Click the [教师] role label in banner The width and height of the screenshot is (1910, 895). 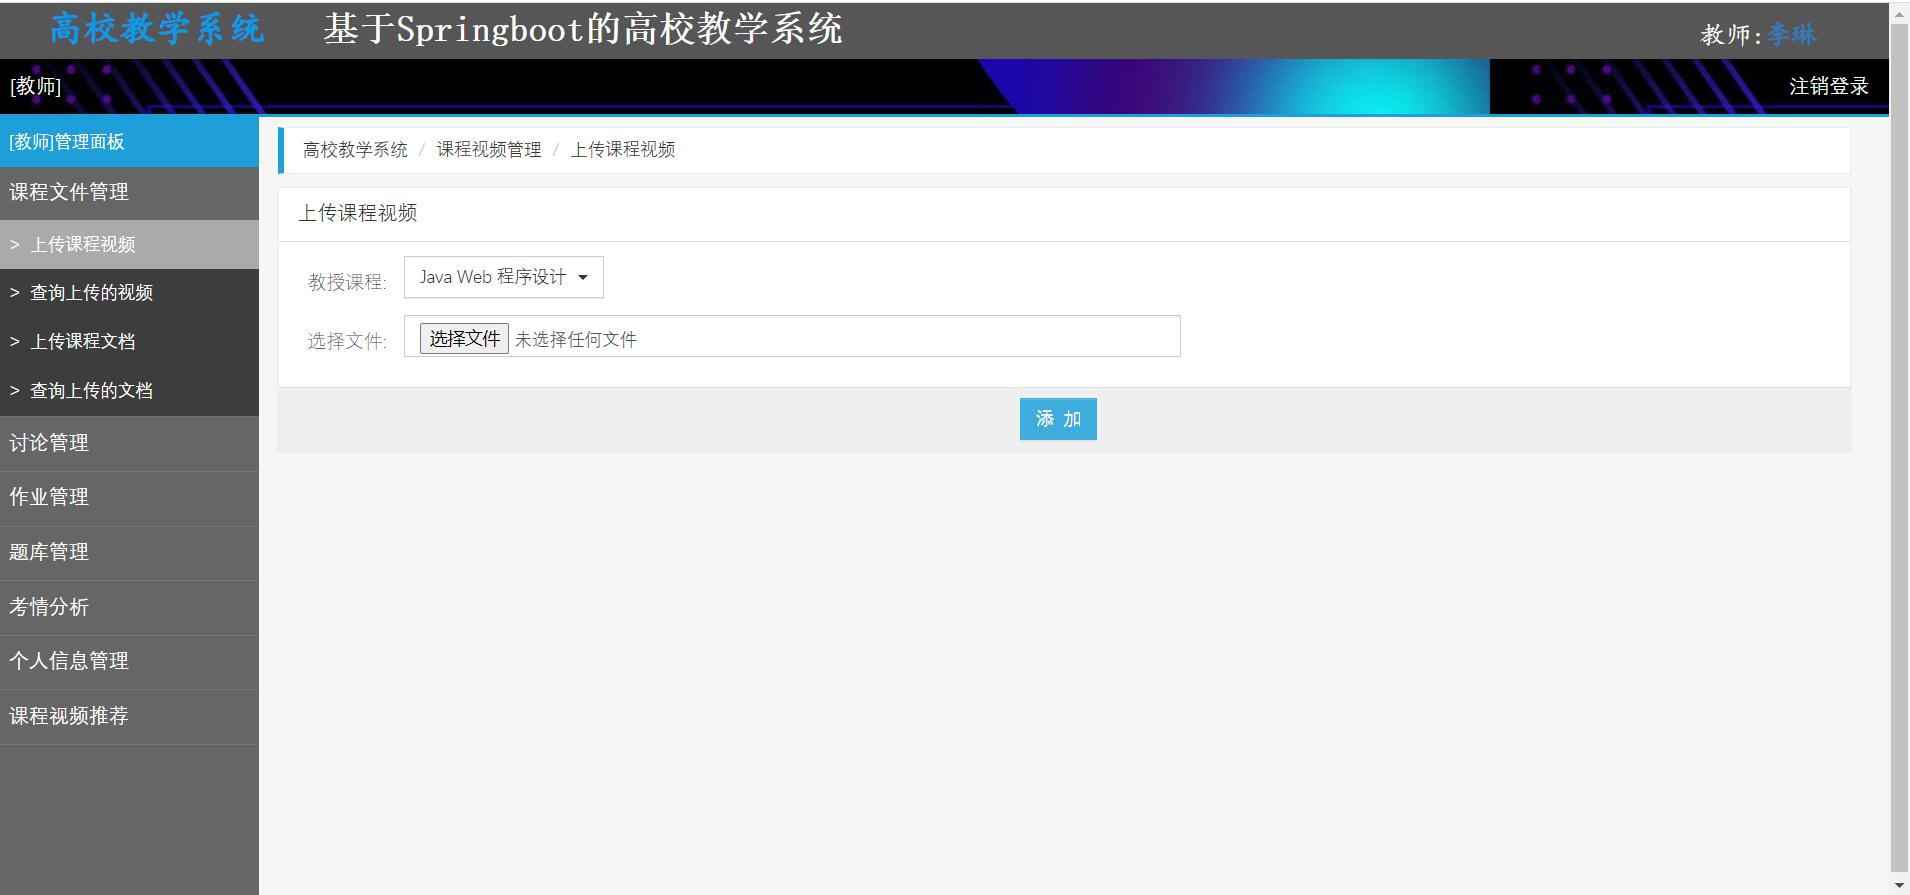coord(35,87)
